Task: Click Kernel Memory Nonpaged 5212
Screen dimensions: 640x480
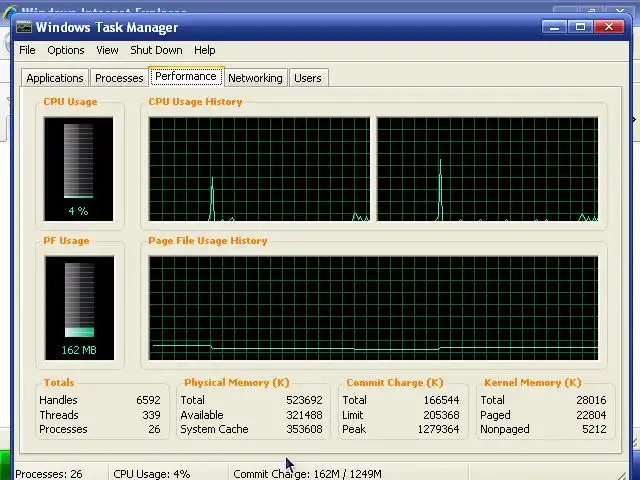Action: pyautogui.click(x=594, y=429)
